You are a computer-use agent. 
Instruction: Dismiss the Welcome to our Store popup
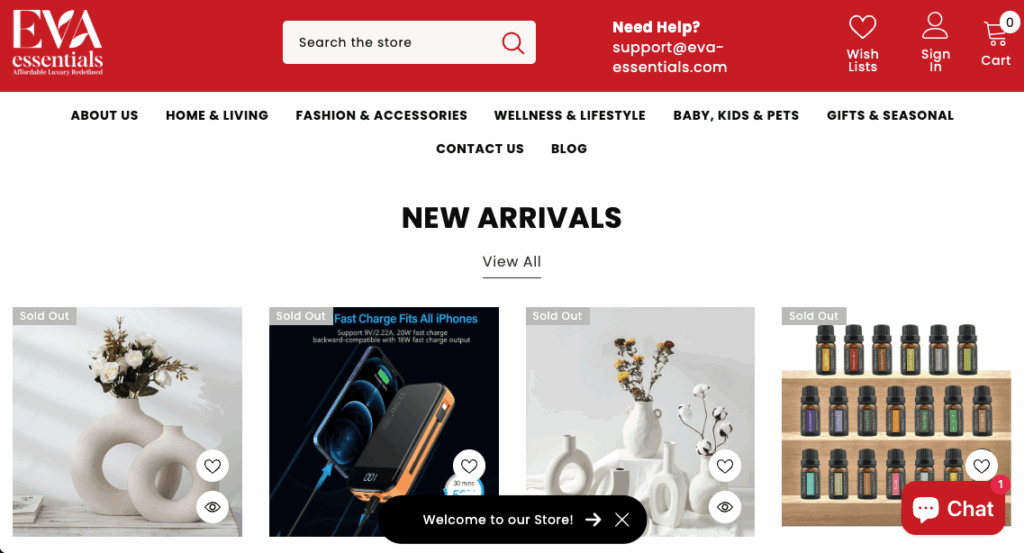(622, 520)
